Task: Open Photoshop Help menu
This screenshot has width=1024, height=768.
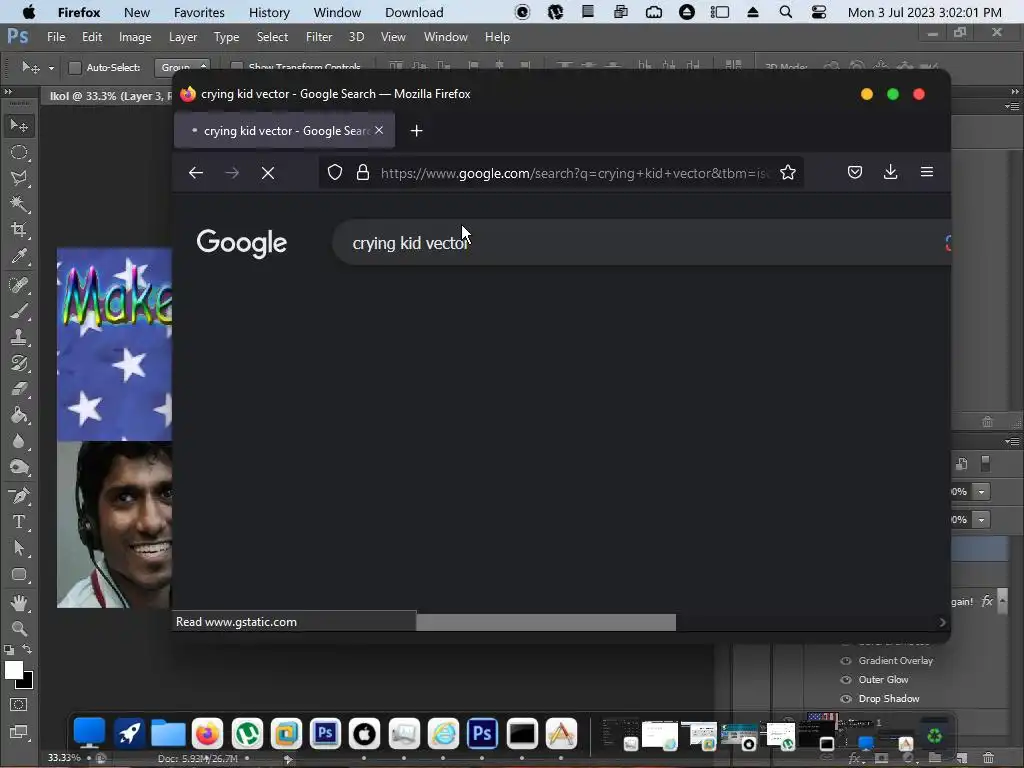Action: tap(497, 37)
